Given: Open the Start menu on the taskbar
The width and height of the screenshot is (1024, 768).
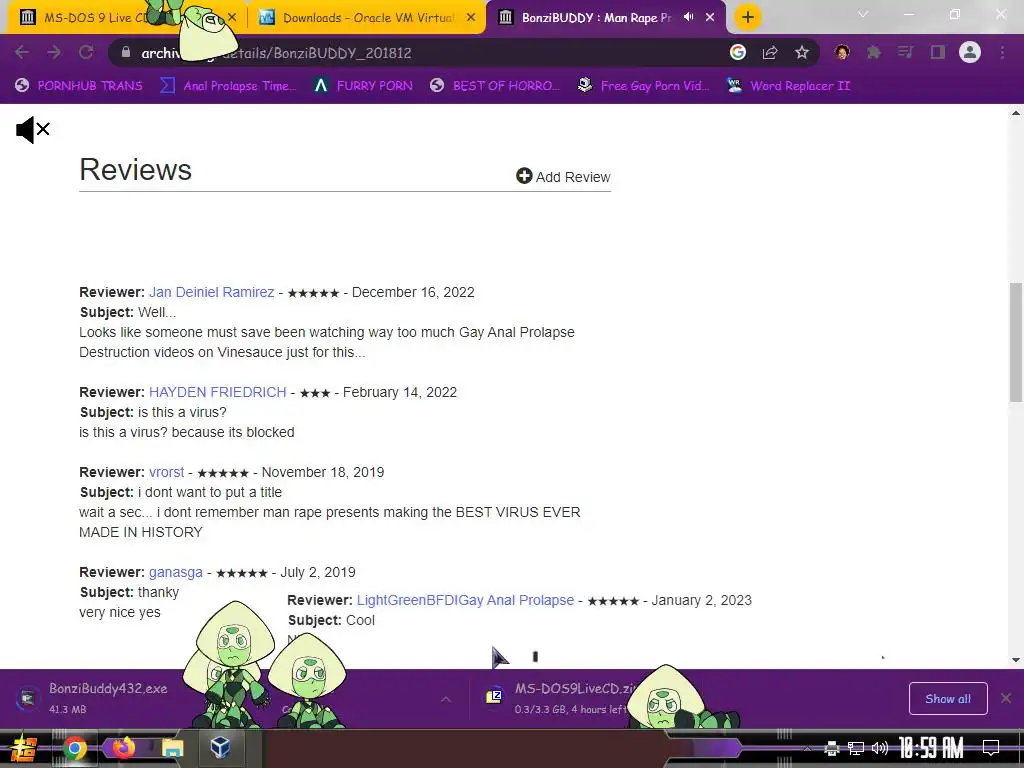Looking at the screenshot, I should point(22,749).
